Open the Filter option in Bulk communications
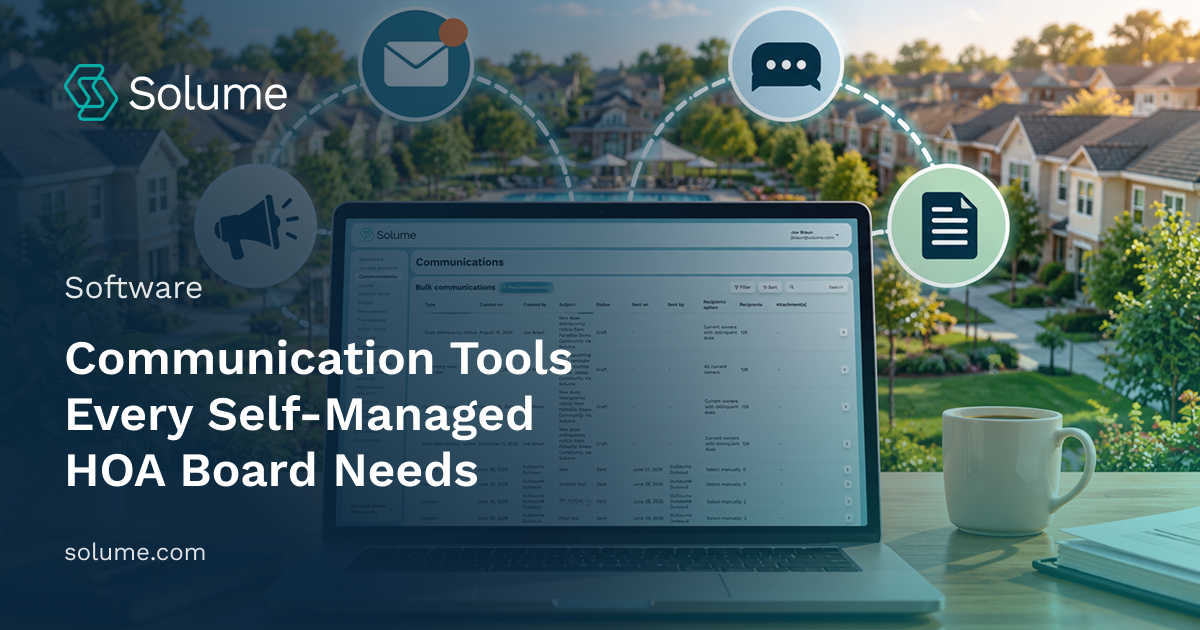 [743, 287]
